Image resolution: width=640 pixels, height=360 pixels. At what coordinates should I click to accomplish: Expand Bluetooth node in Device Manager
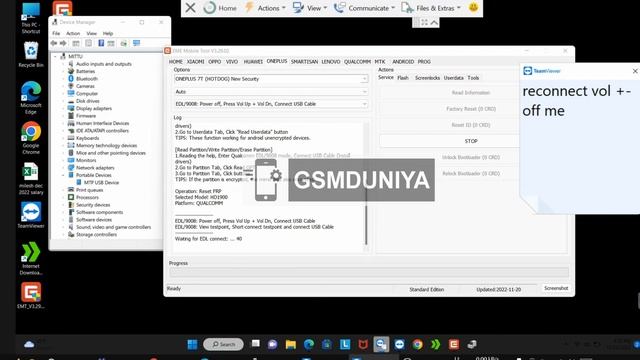point(63,79)
